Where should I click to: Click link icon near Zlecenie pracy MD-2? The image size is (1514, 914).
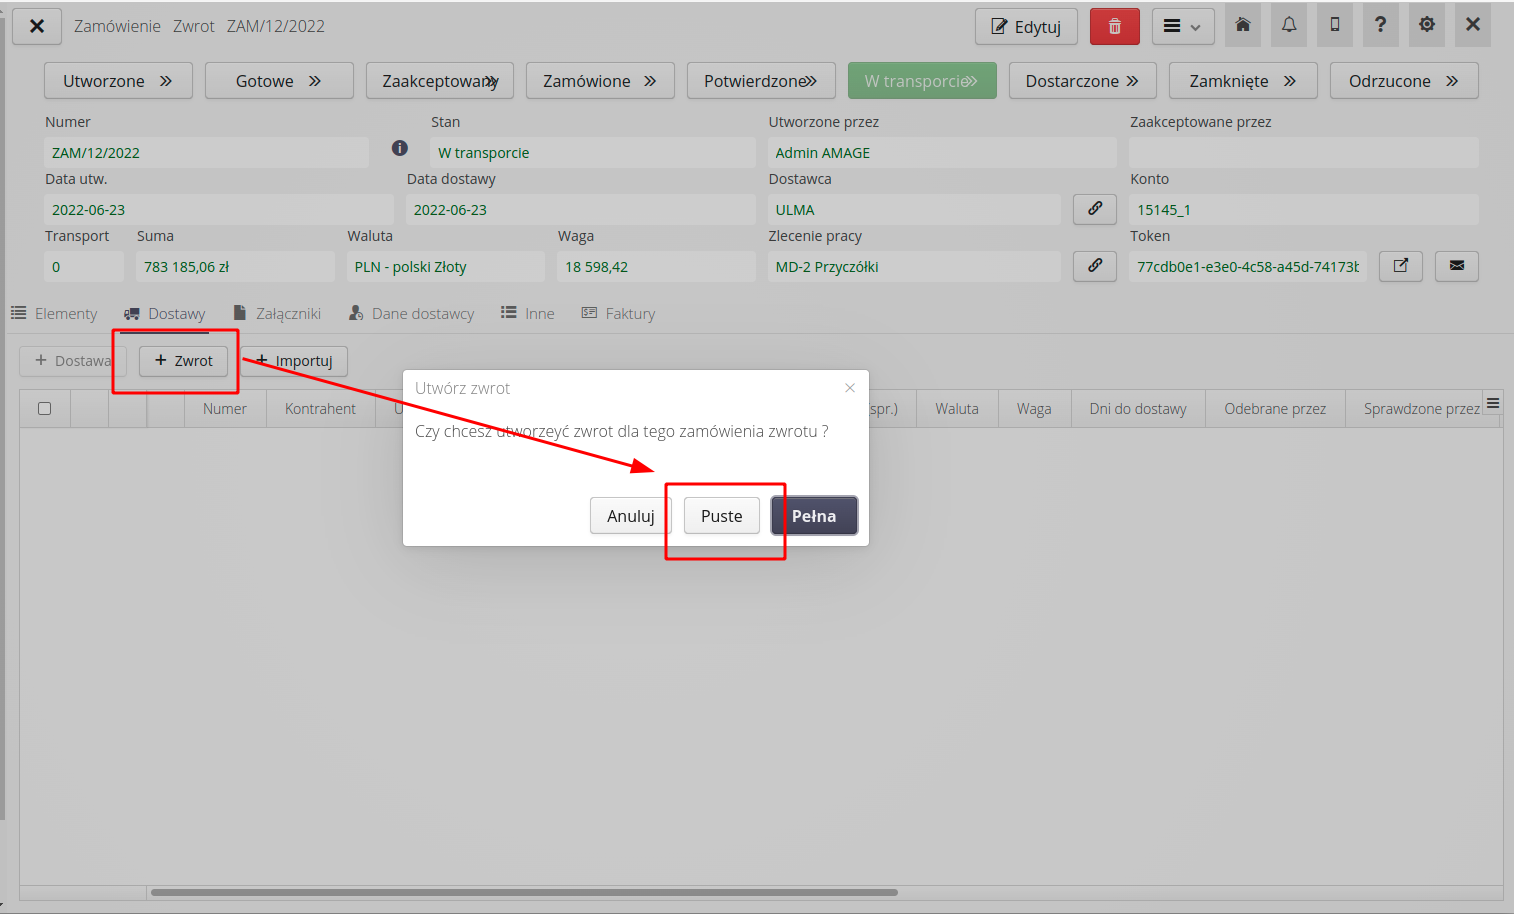(1095, 266)
